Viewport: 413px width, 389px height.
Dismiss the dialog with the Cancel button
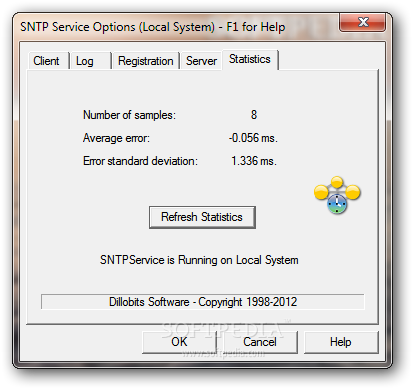[x=260, y=342]
